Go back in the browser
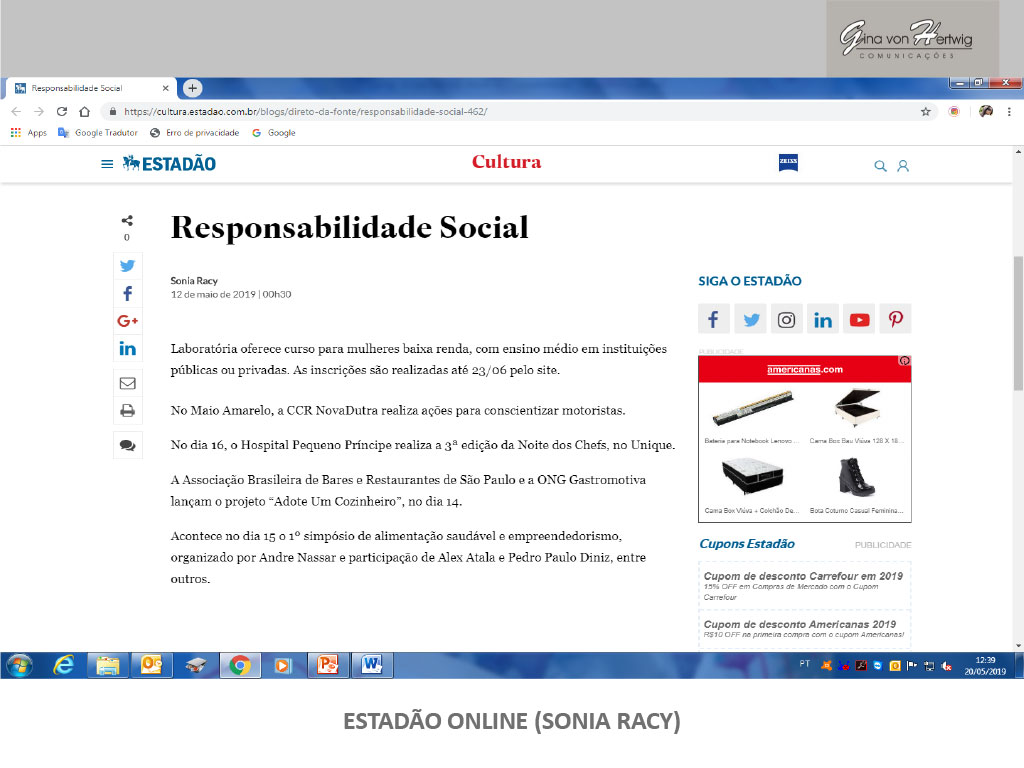 point(16,112)
